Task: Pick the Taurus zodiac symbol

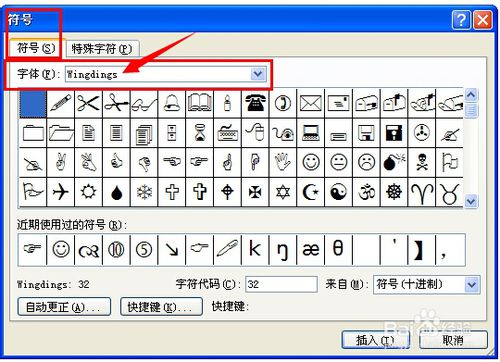Action: [x=449, y=192]
